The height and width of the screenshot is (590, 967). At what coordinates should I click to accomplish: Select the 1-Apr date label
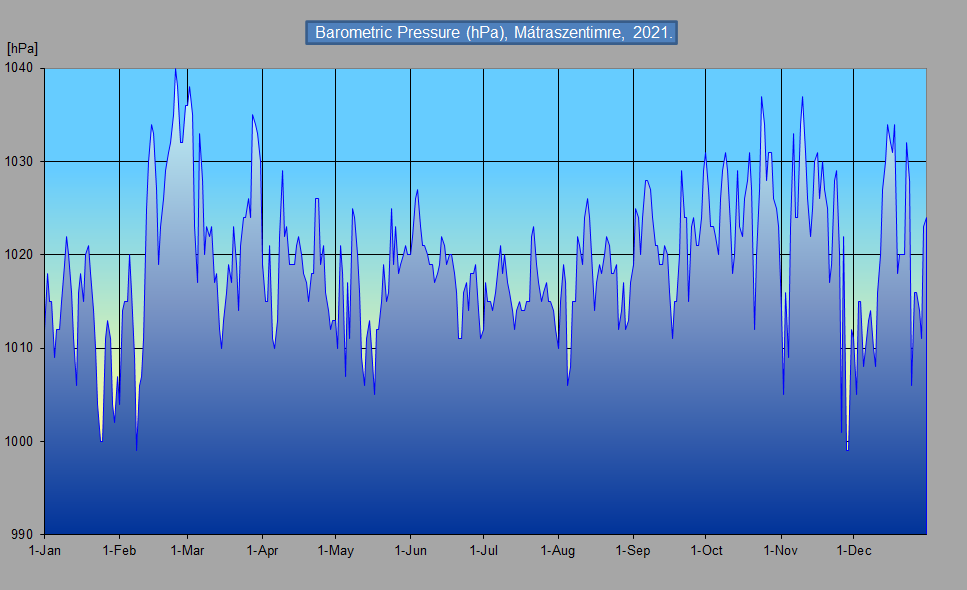click(x=262, y=550)
